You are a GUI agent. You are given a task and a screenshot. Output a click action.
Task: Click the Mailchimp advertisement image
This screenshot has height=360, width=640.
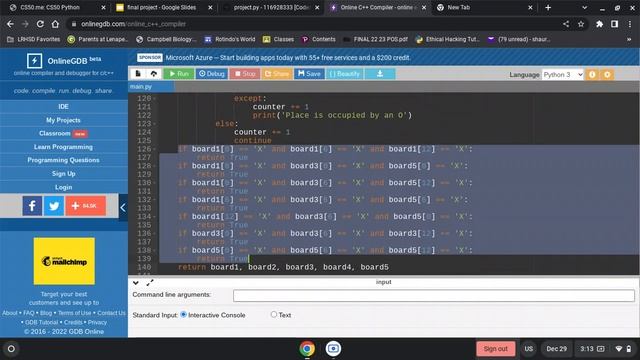tap(64, 261)
